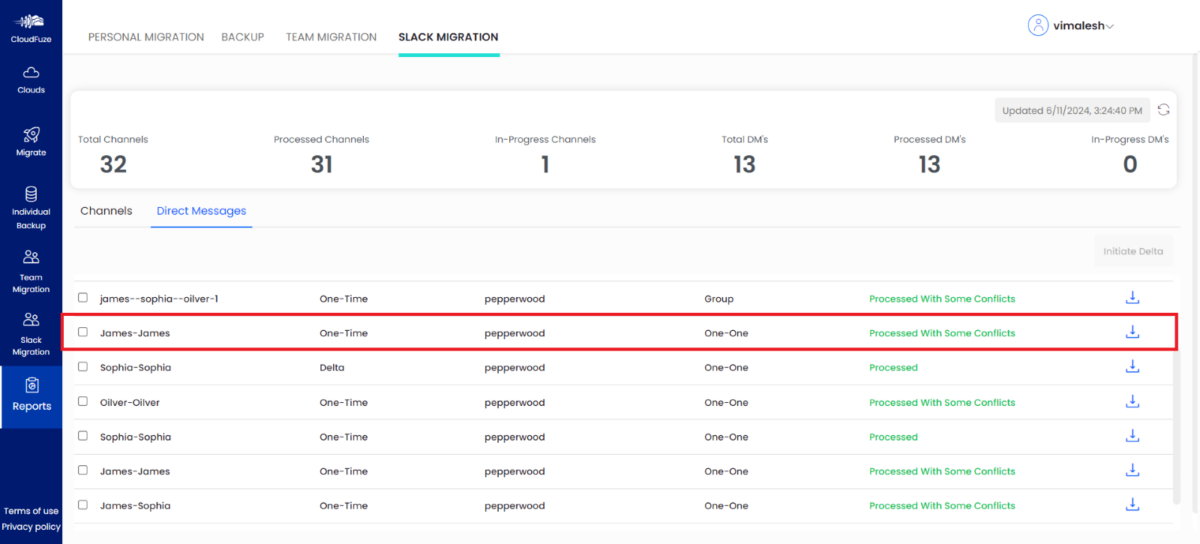
Task: Open the Terms of use link
Action: pyautogui.click(x=31, y=511)
